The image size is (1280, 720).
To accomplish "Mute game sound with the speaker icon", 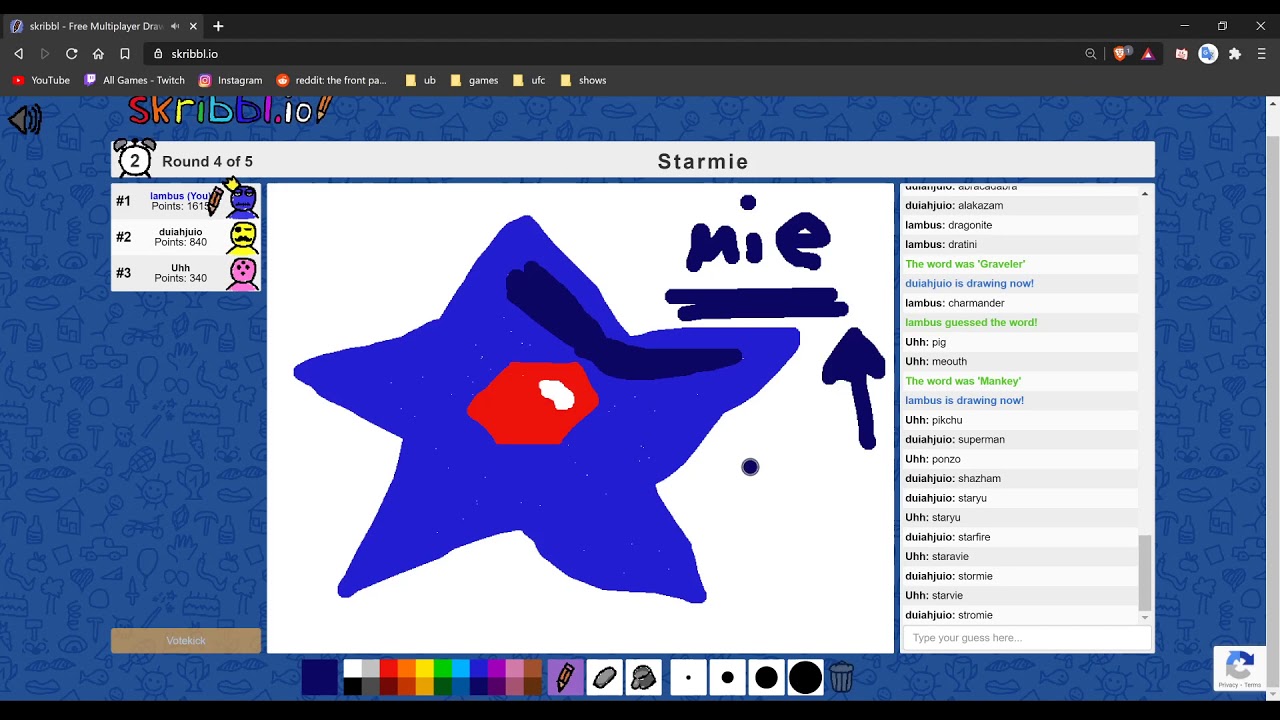I will [25, 120].
